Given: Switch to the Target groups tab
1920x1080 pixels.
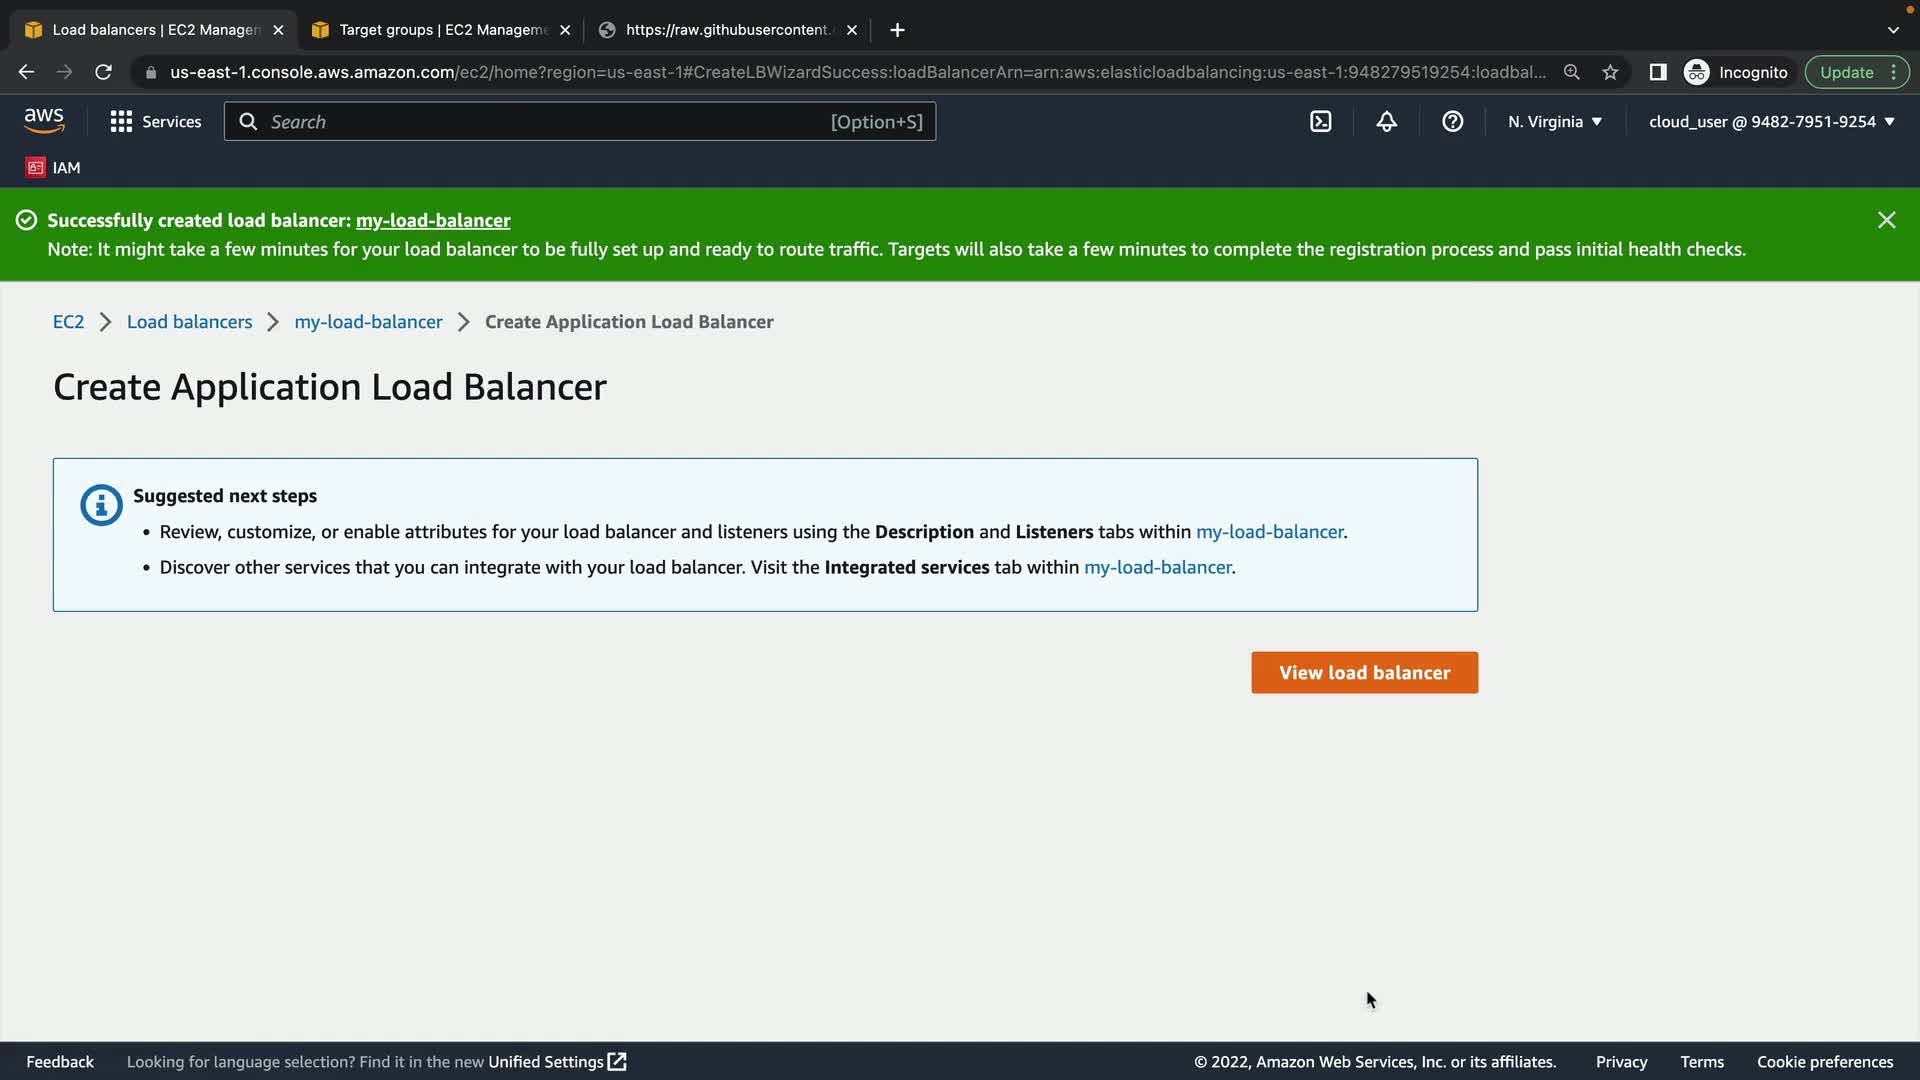Looking at the screenshot, I should (x=440, y=30).
